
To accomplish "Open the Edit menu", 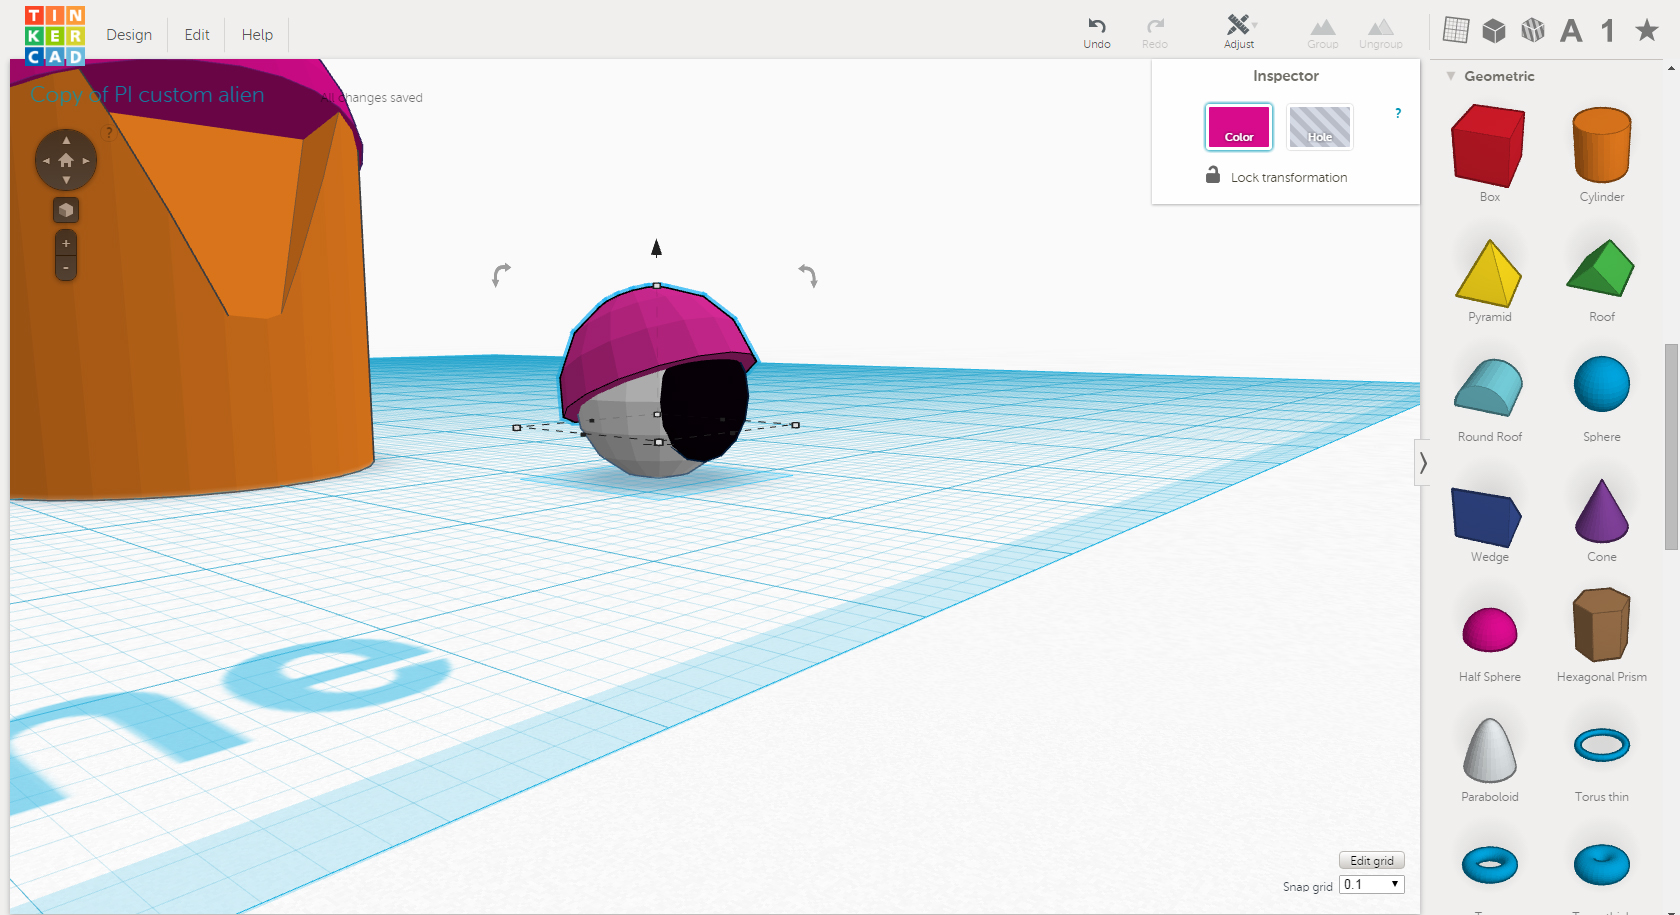I will 197,35.
